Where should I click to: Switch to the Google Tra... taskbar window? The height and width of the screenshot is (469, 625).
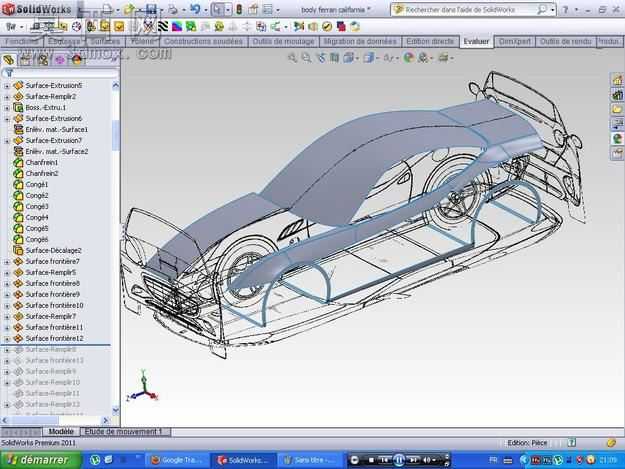click(x=176, y=460)
